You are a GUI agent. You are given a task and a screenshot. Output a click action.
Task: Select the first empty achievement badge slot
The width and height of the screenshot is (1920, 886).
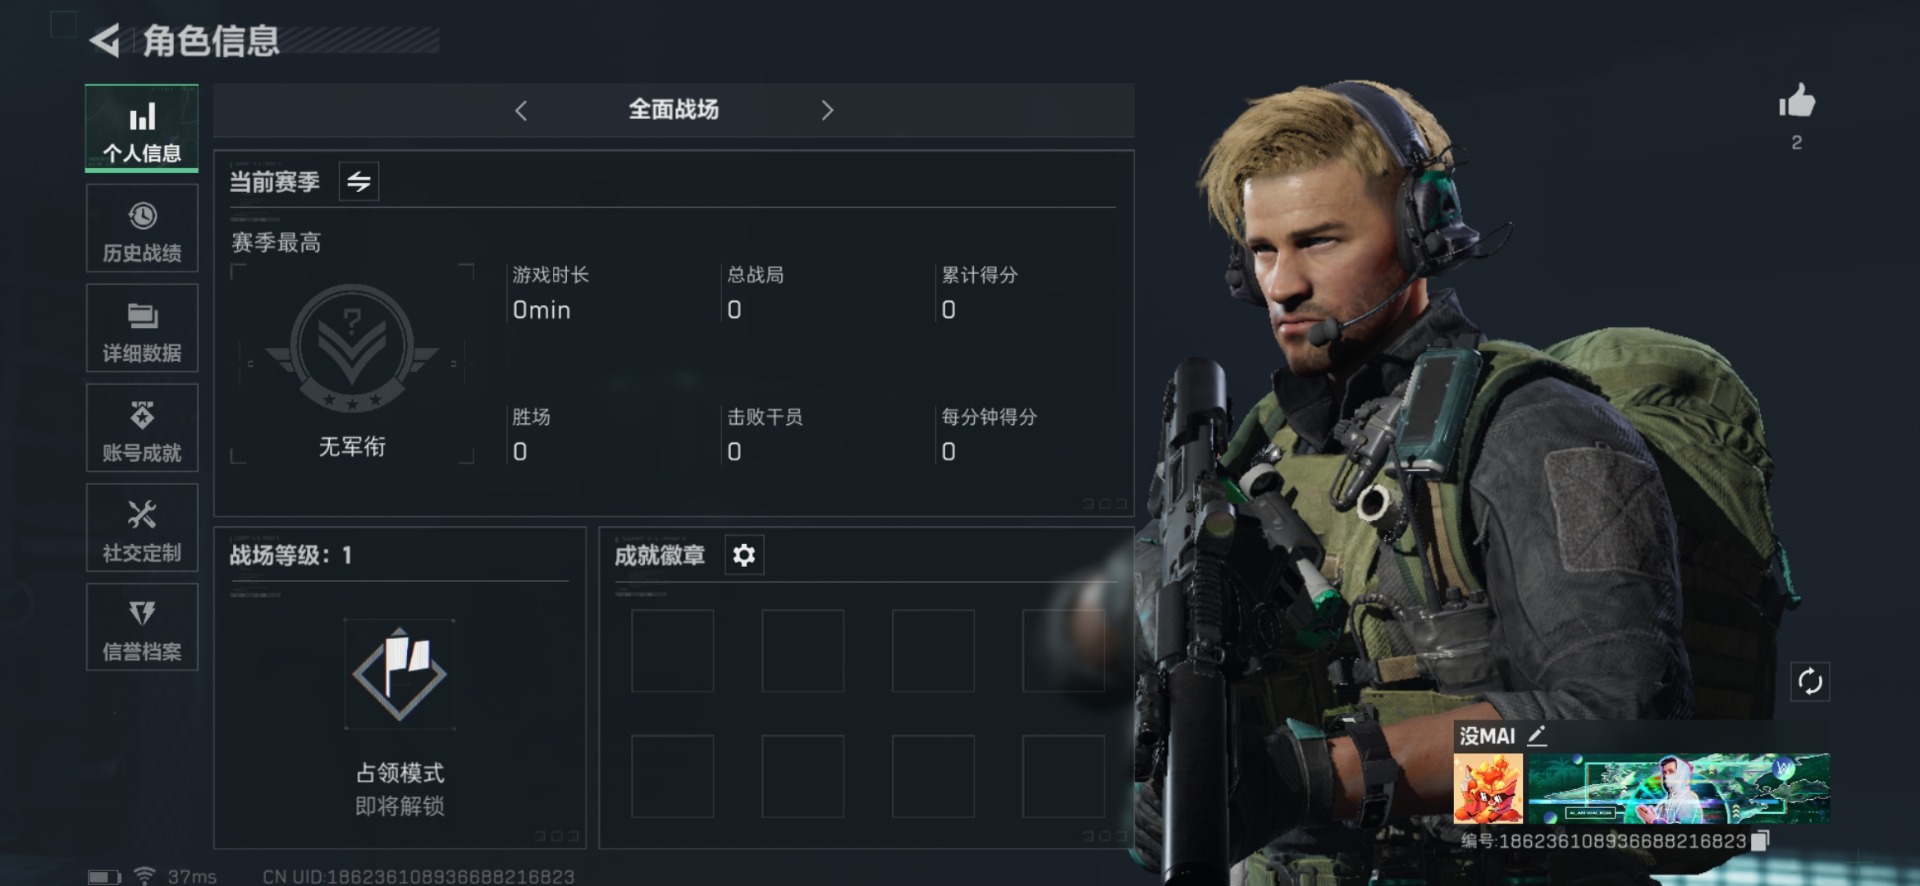point(672,651)
